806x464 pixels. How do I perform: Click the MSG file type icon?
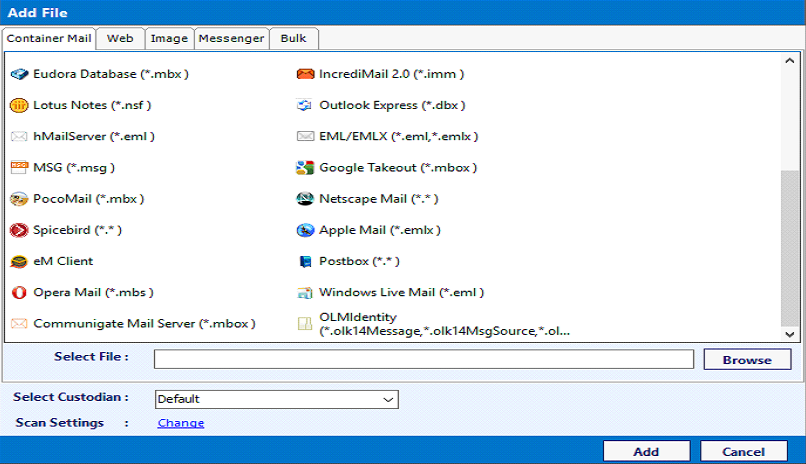(19, 168)
